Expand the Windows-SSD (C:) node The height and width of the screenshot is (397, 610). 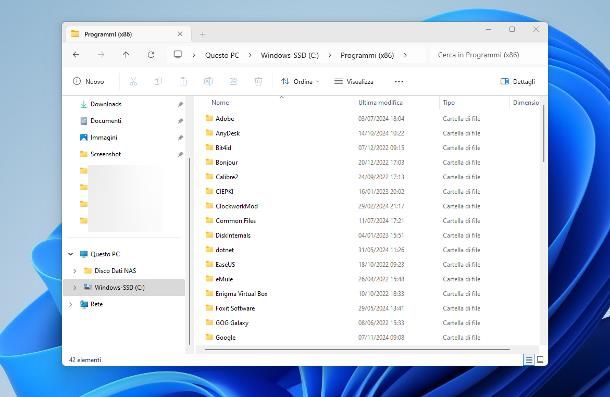(75, 287)
